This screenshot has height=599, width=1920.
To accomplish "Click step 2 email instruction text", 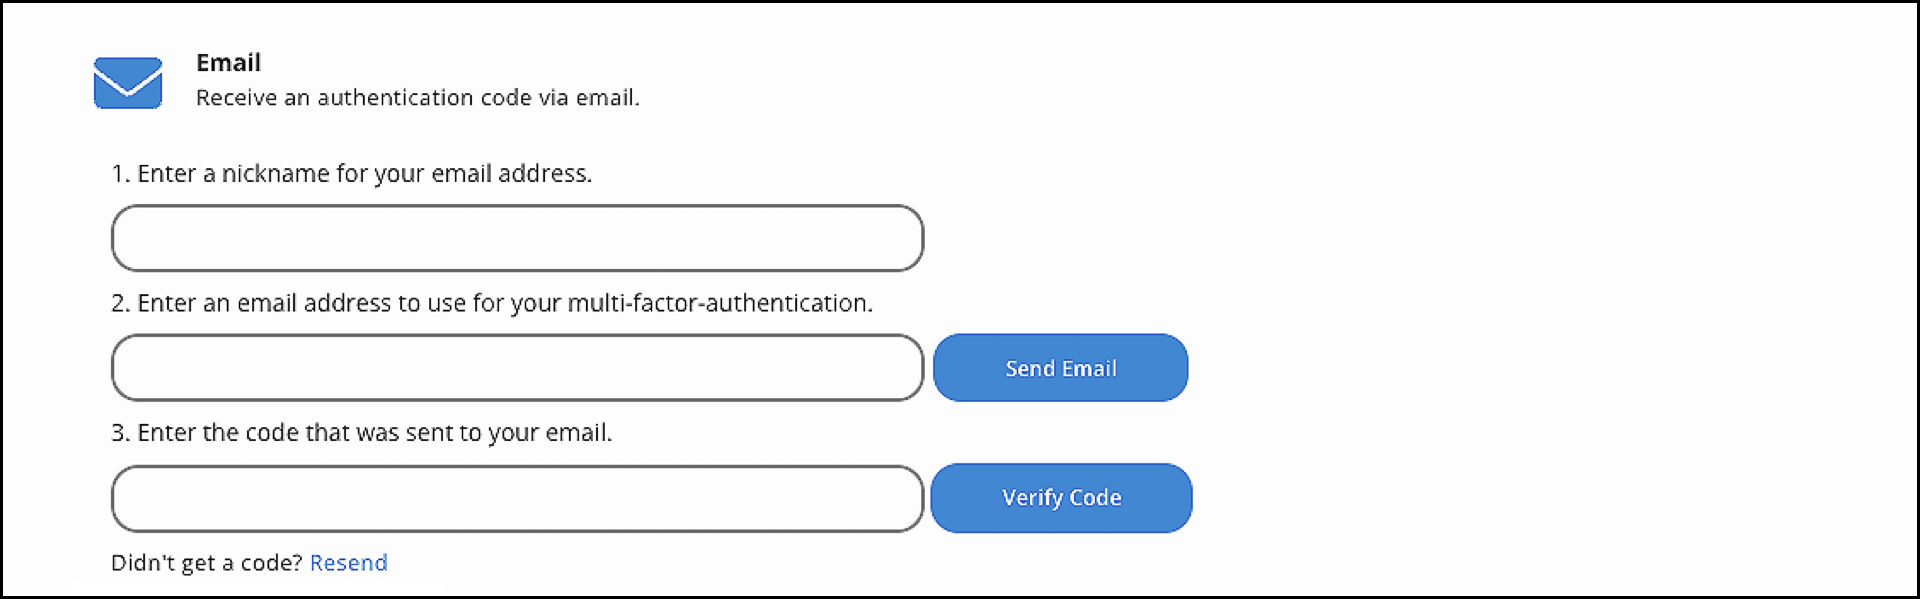I will 492,303.
